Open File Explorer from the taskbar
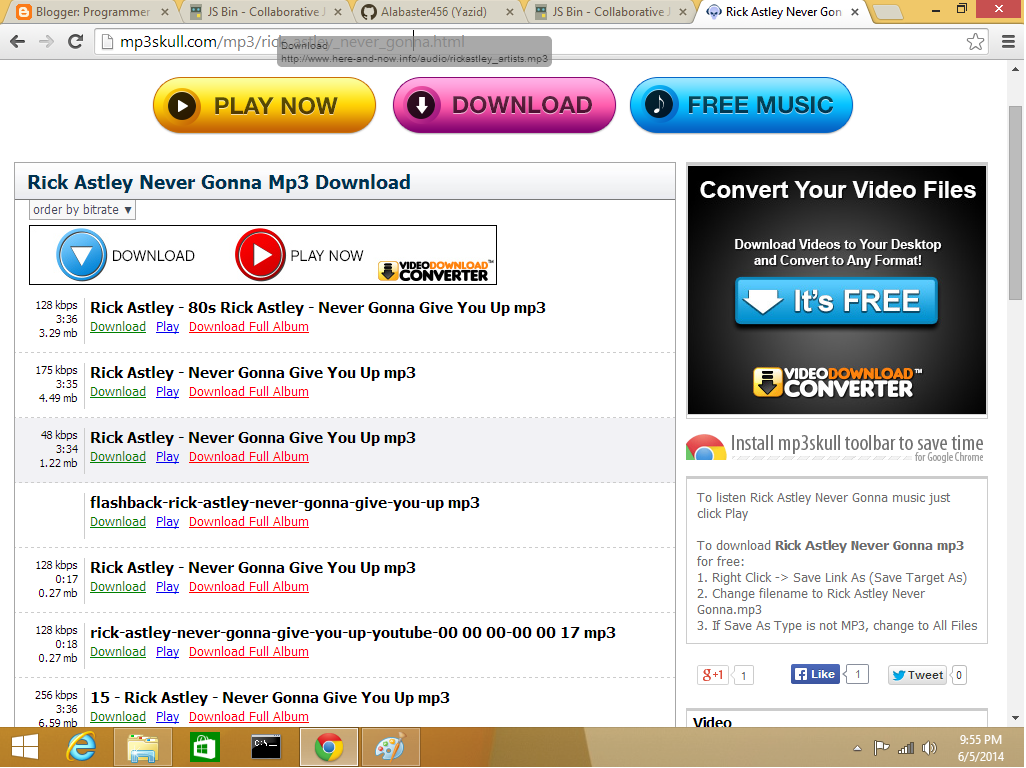 pyautogui.click(x=142, y=747)
